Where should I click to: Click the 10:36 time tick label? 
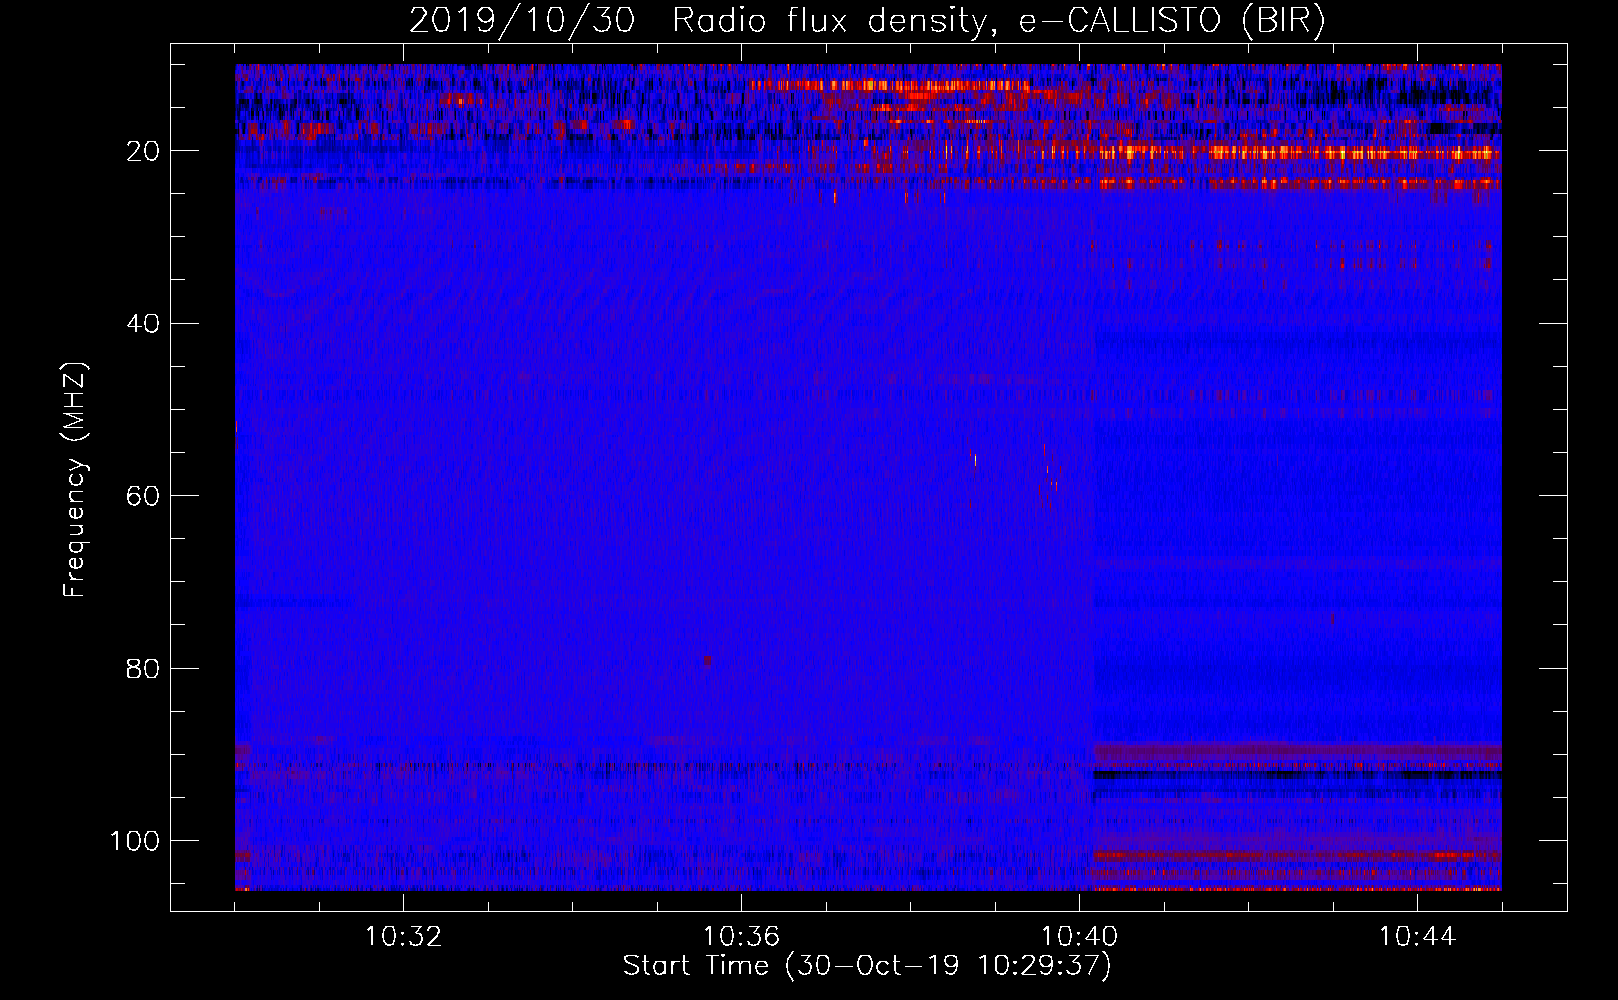741,937
